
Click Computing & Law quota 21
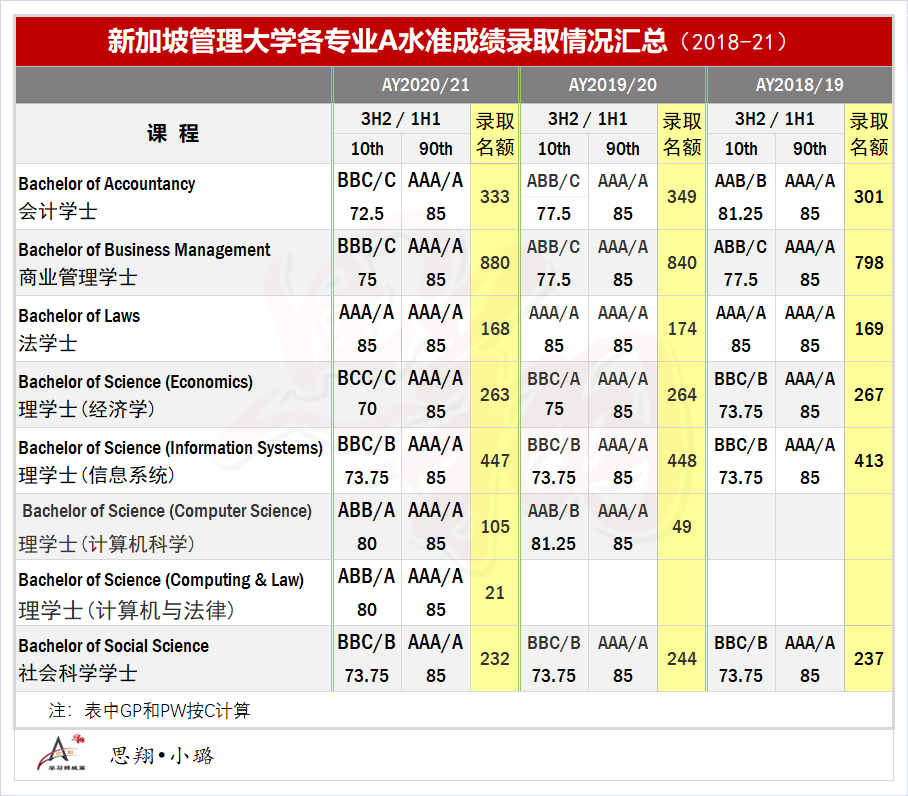(x=495, y=593)
